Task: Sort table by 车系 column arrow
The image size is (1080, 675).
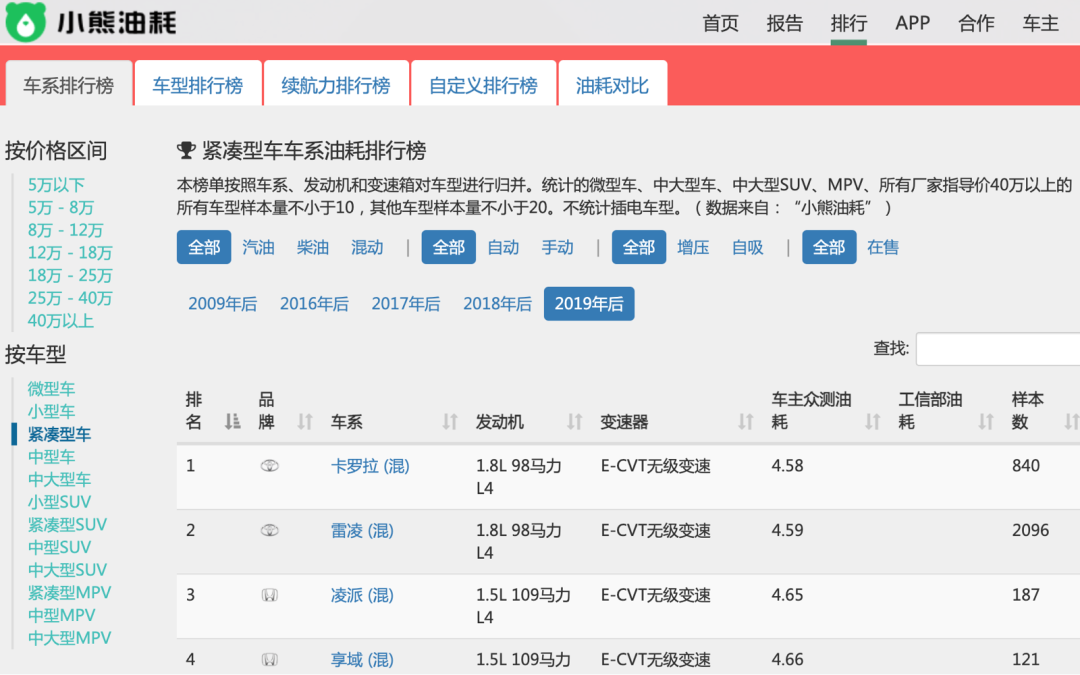Action: tap(450, 422)
